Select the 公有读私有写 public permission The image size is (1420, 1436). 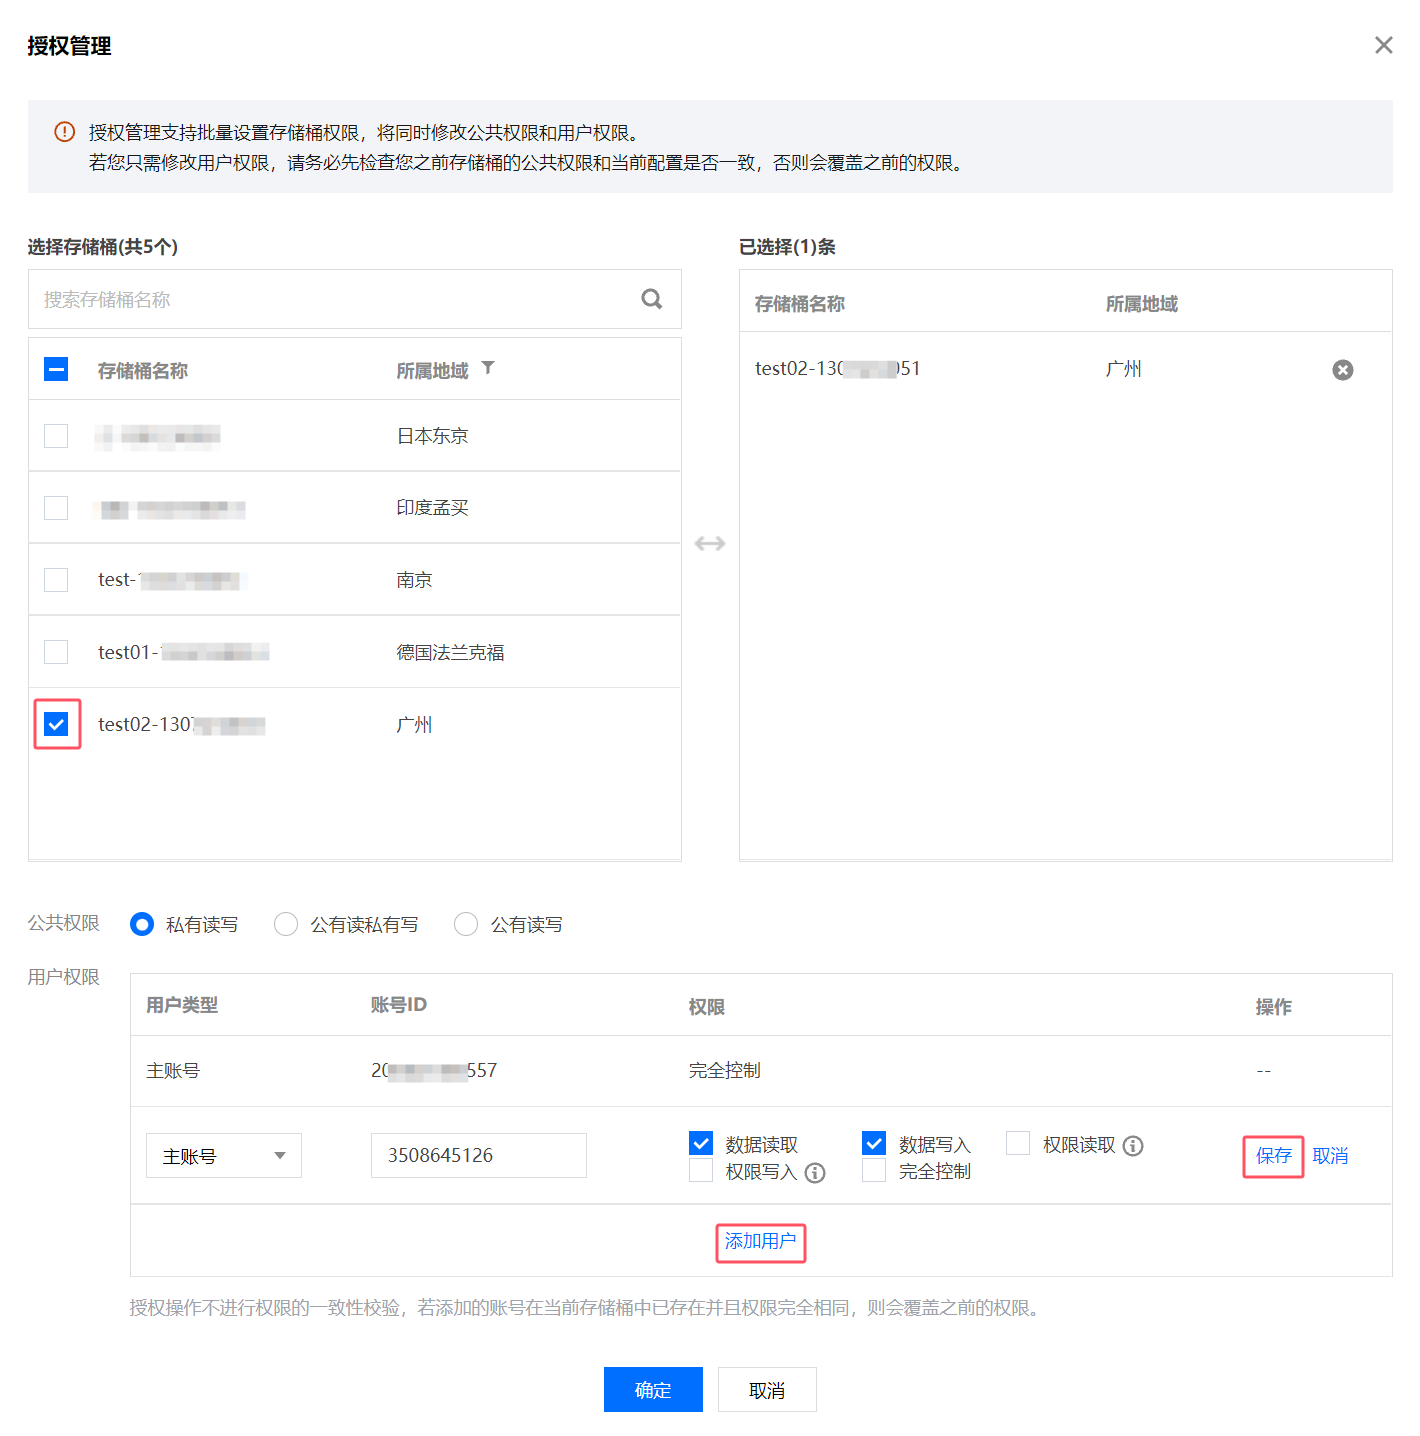tap(286, 924)
